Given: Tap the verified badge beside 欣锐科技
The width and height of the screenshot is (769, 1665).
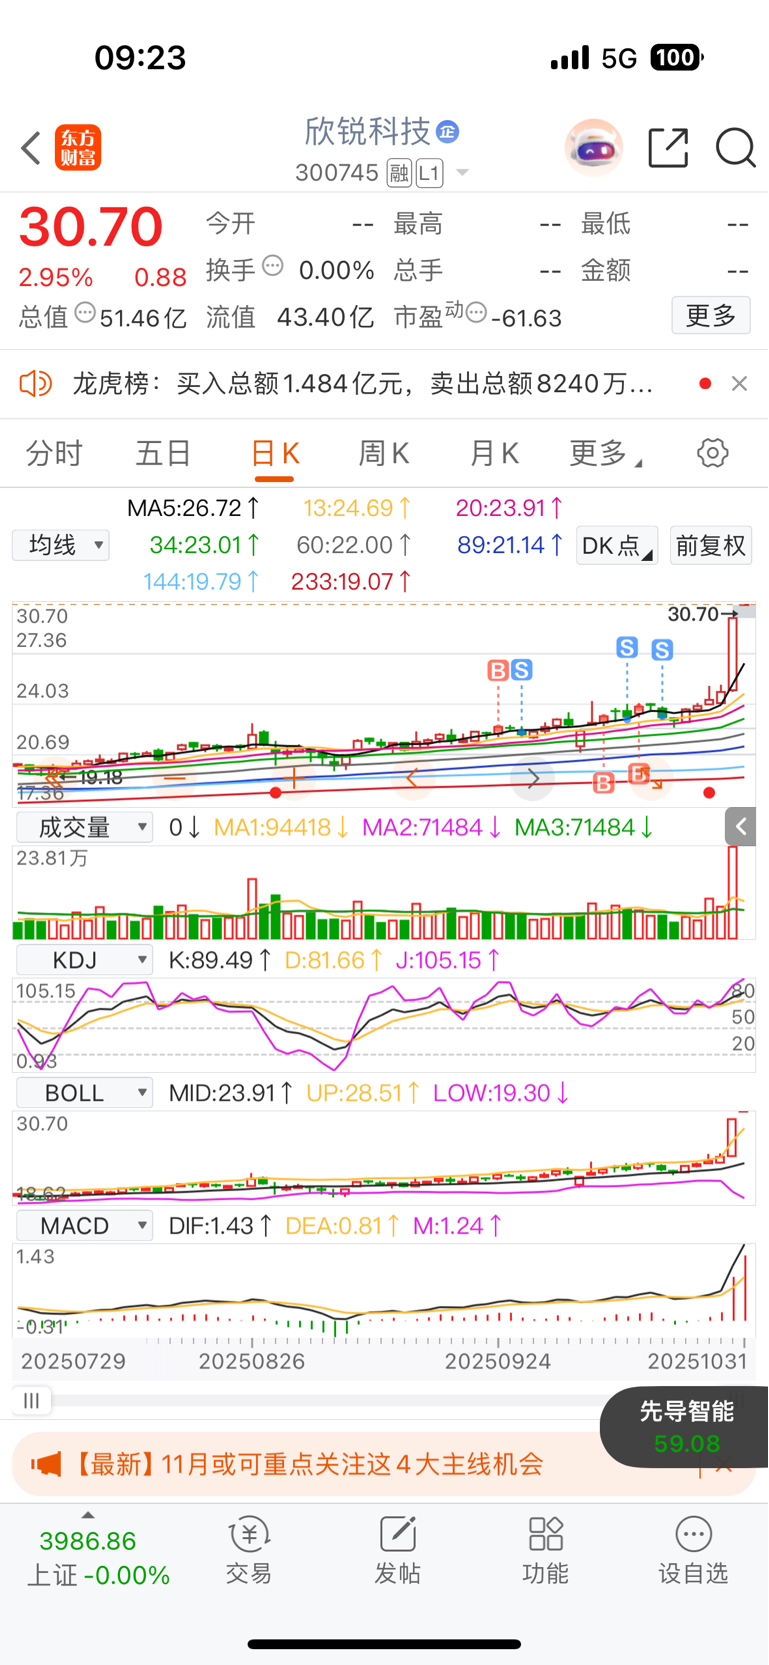Looking at the screenshot, I should pos(448,131).
